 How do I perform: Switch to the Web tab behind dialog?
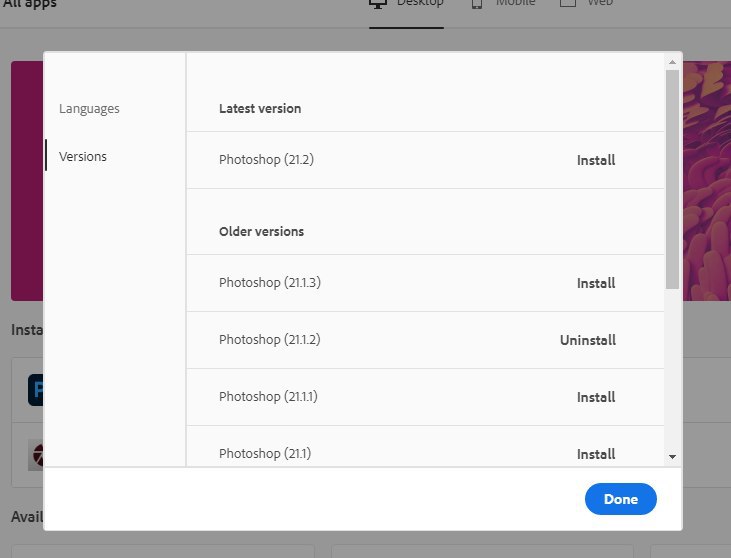586,5
